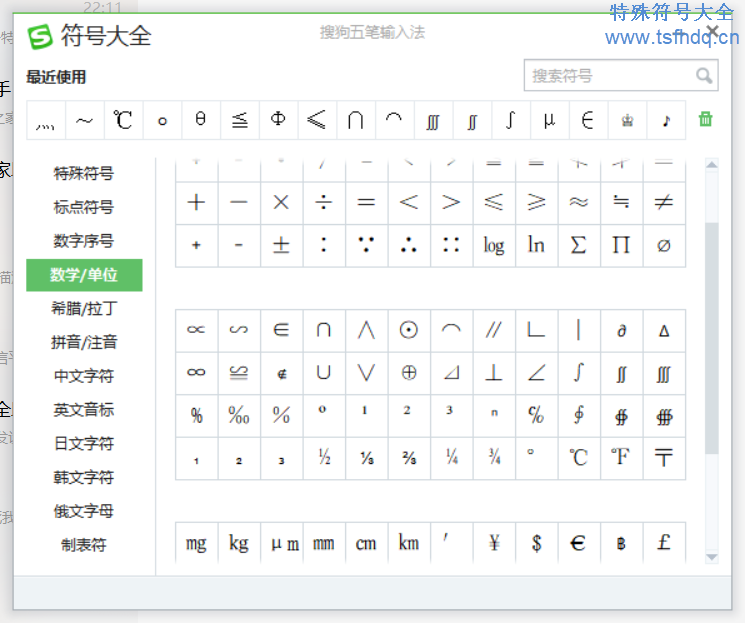Select the ½ fraction symbol

(323, 458)
